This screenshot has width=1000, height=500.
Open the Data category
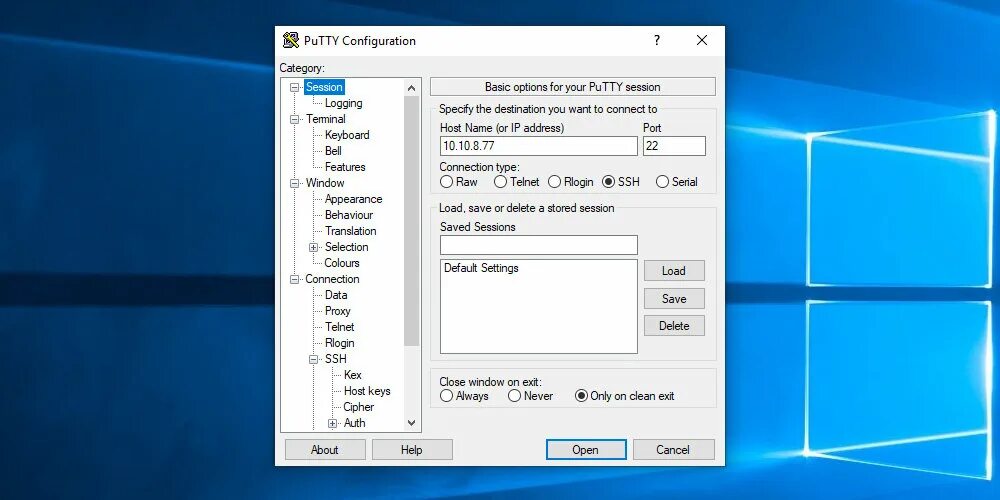pos(336,295)
